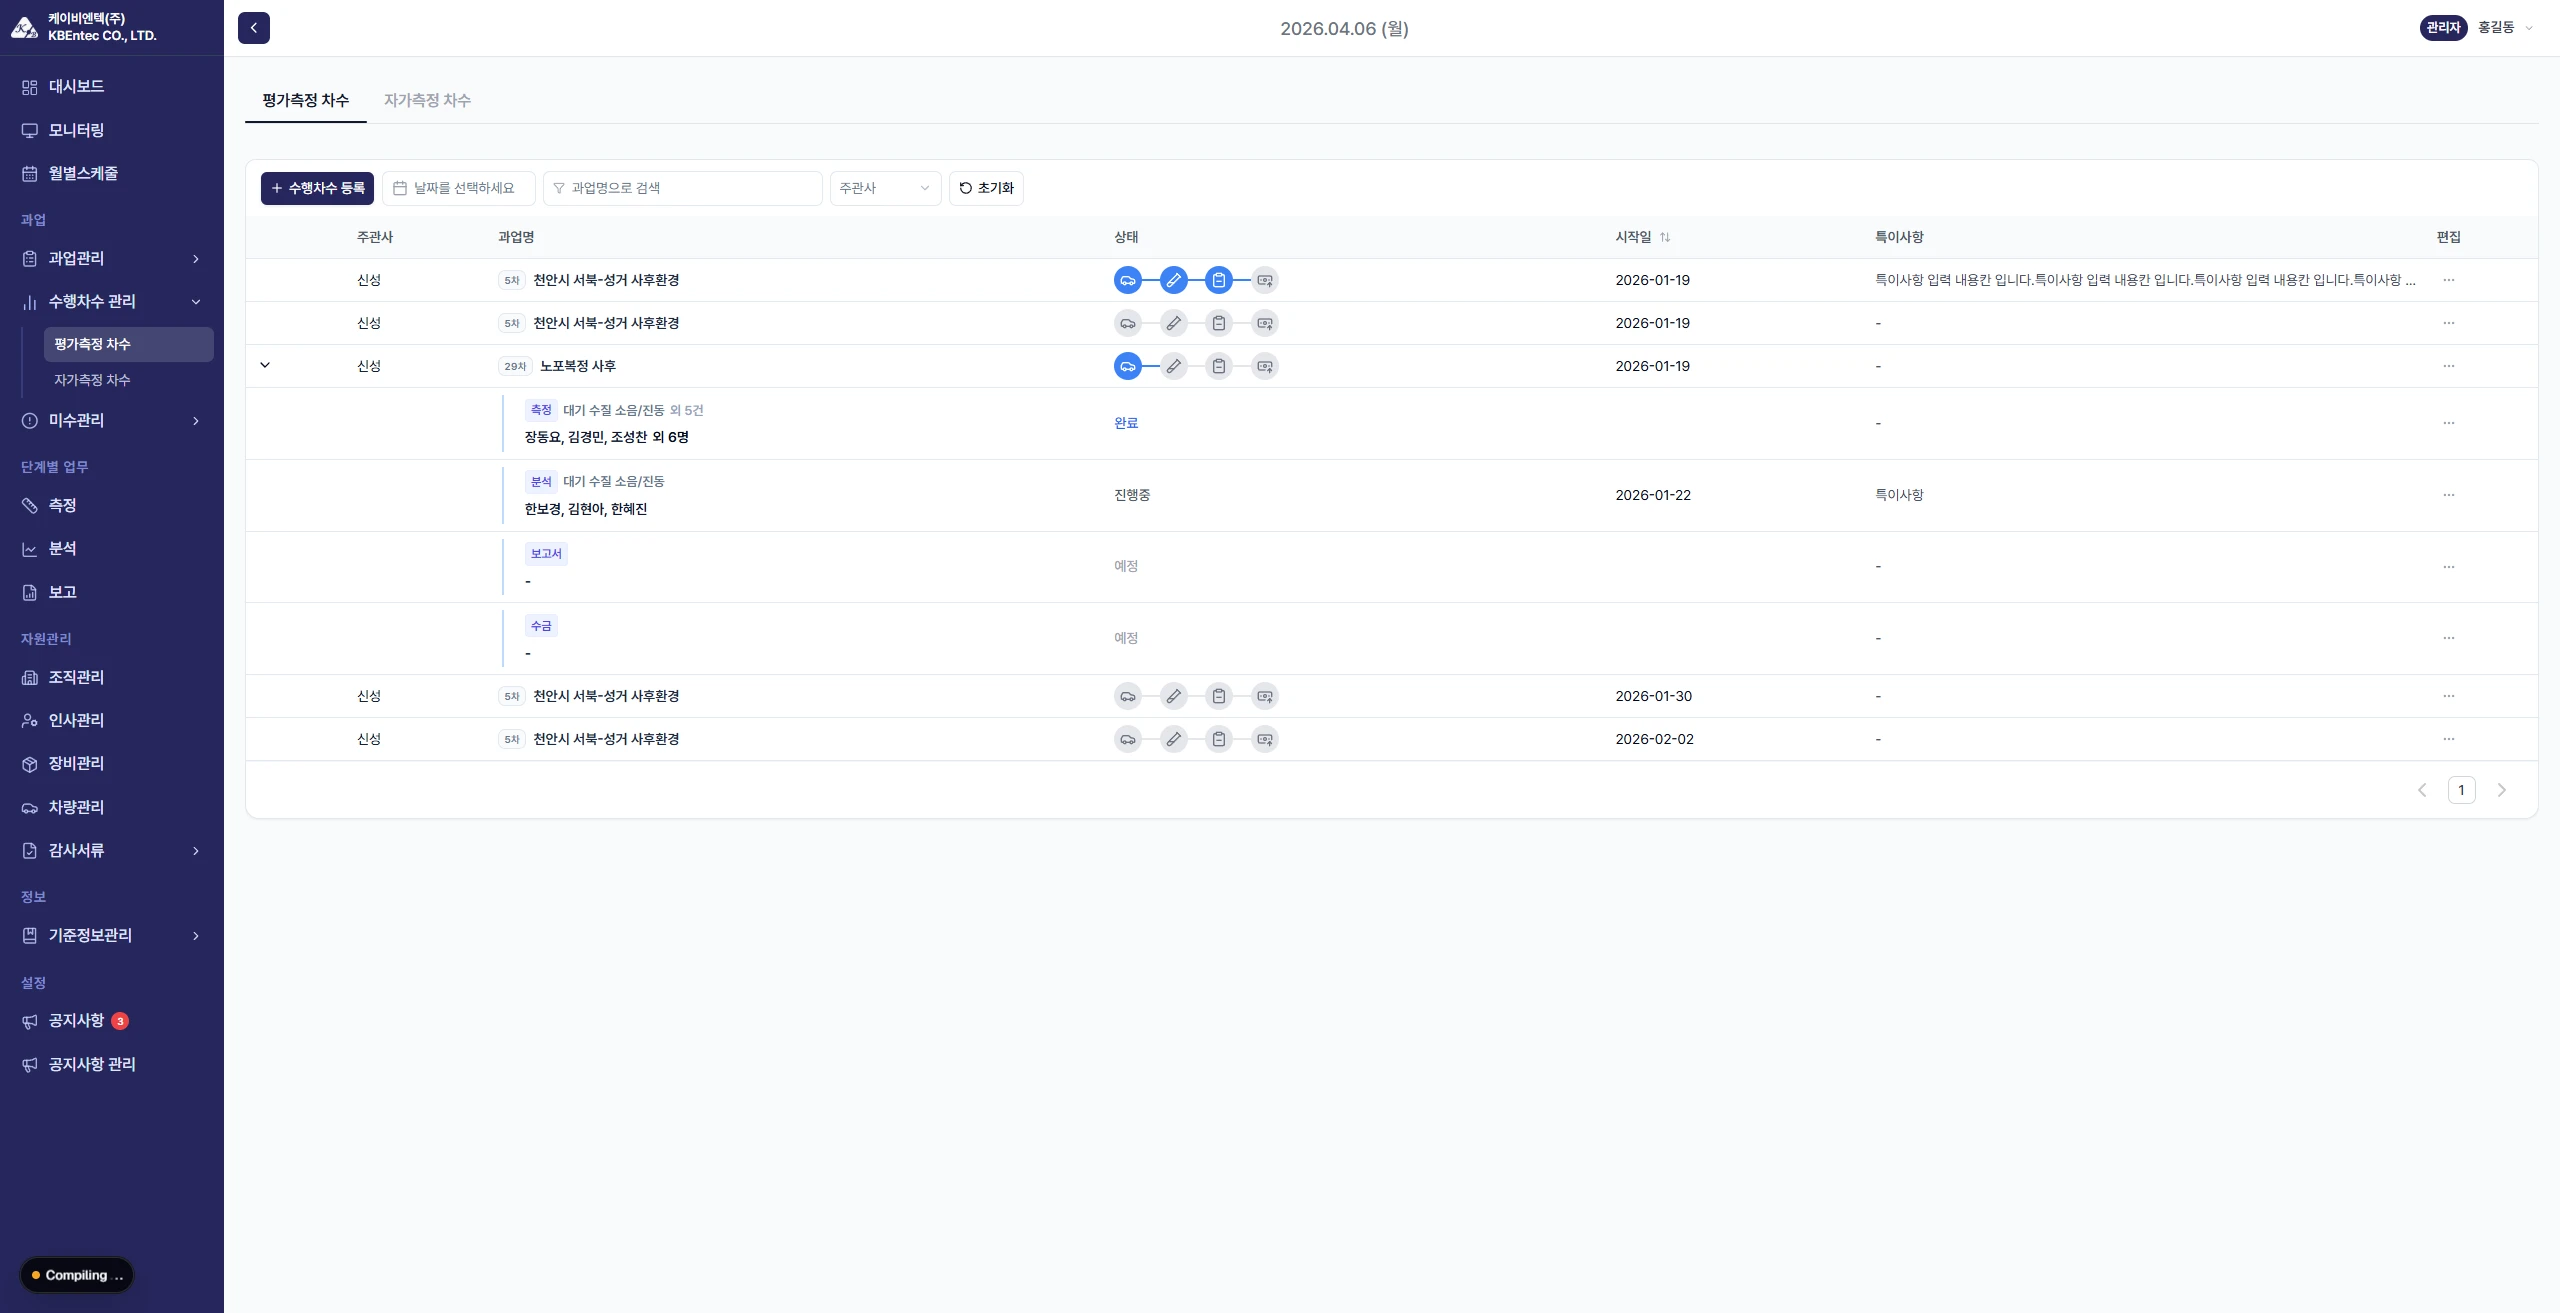Click the 수행차수 등록 button

pos(317,188)
